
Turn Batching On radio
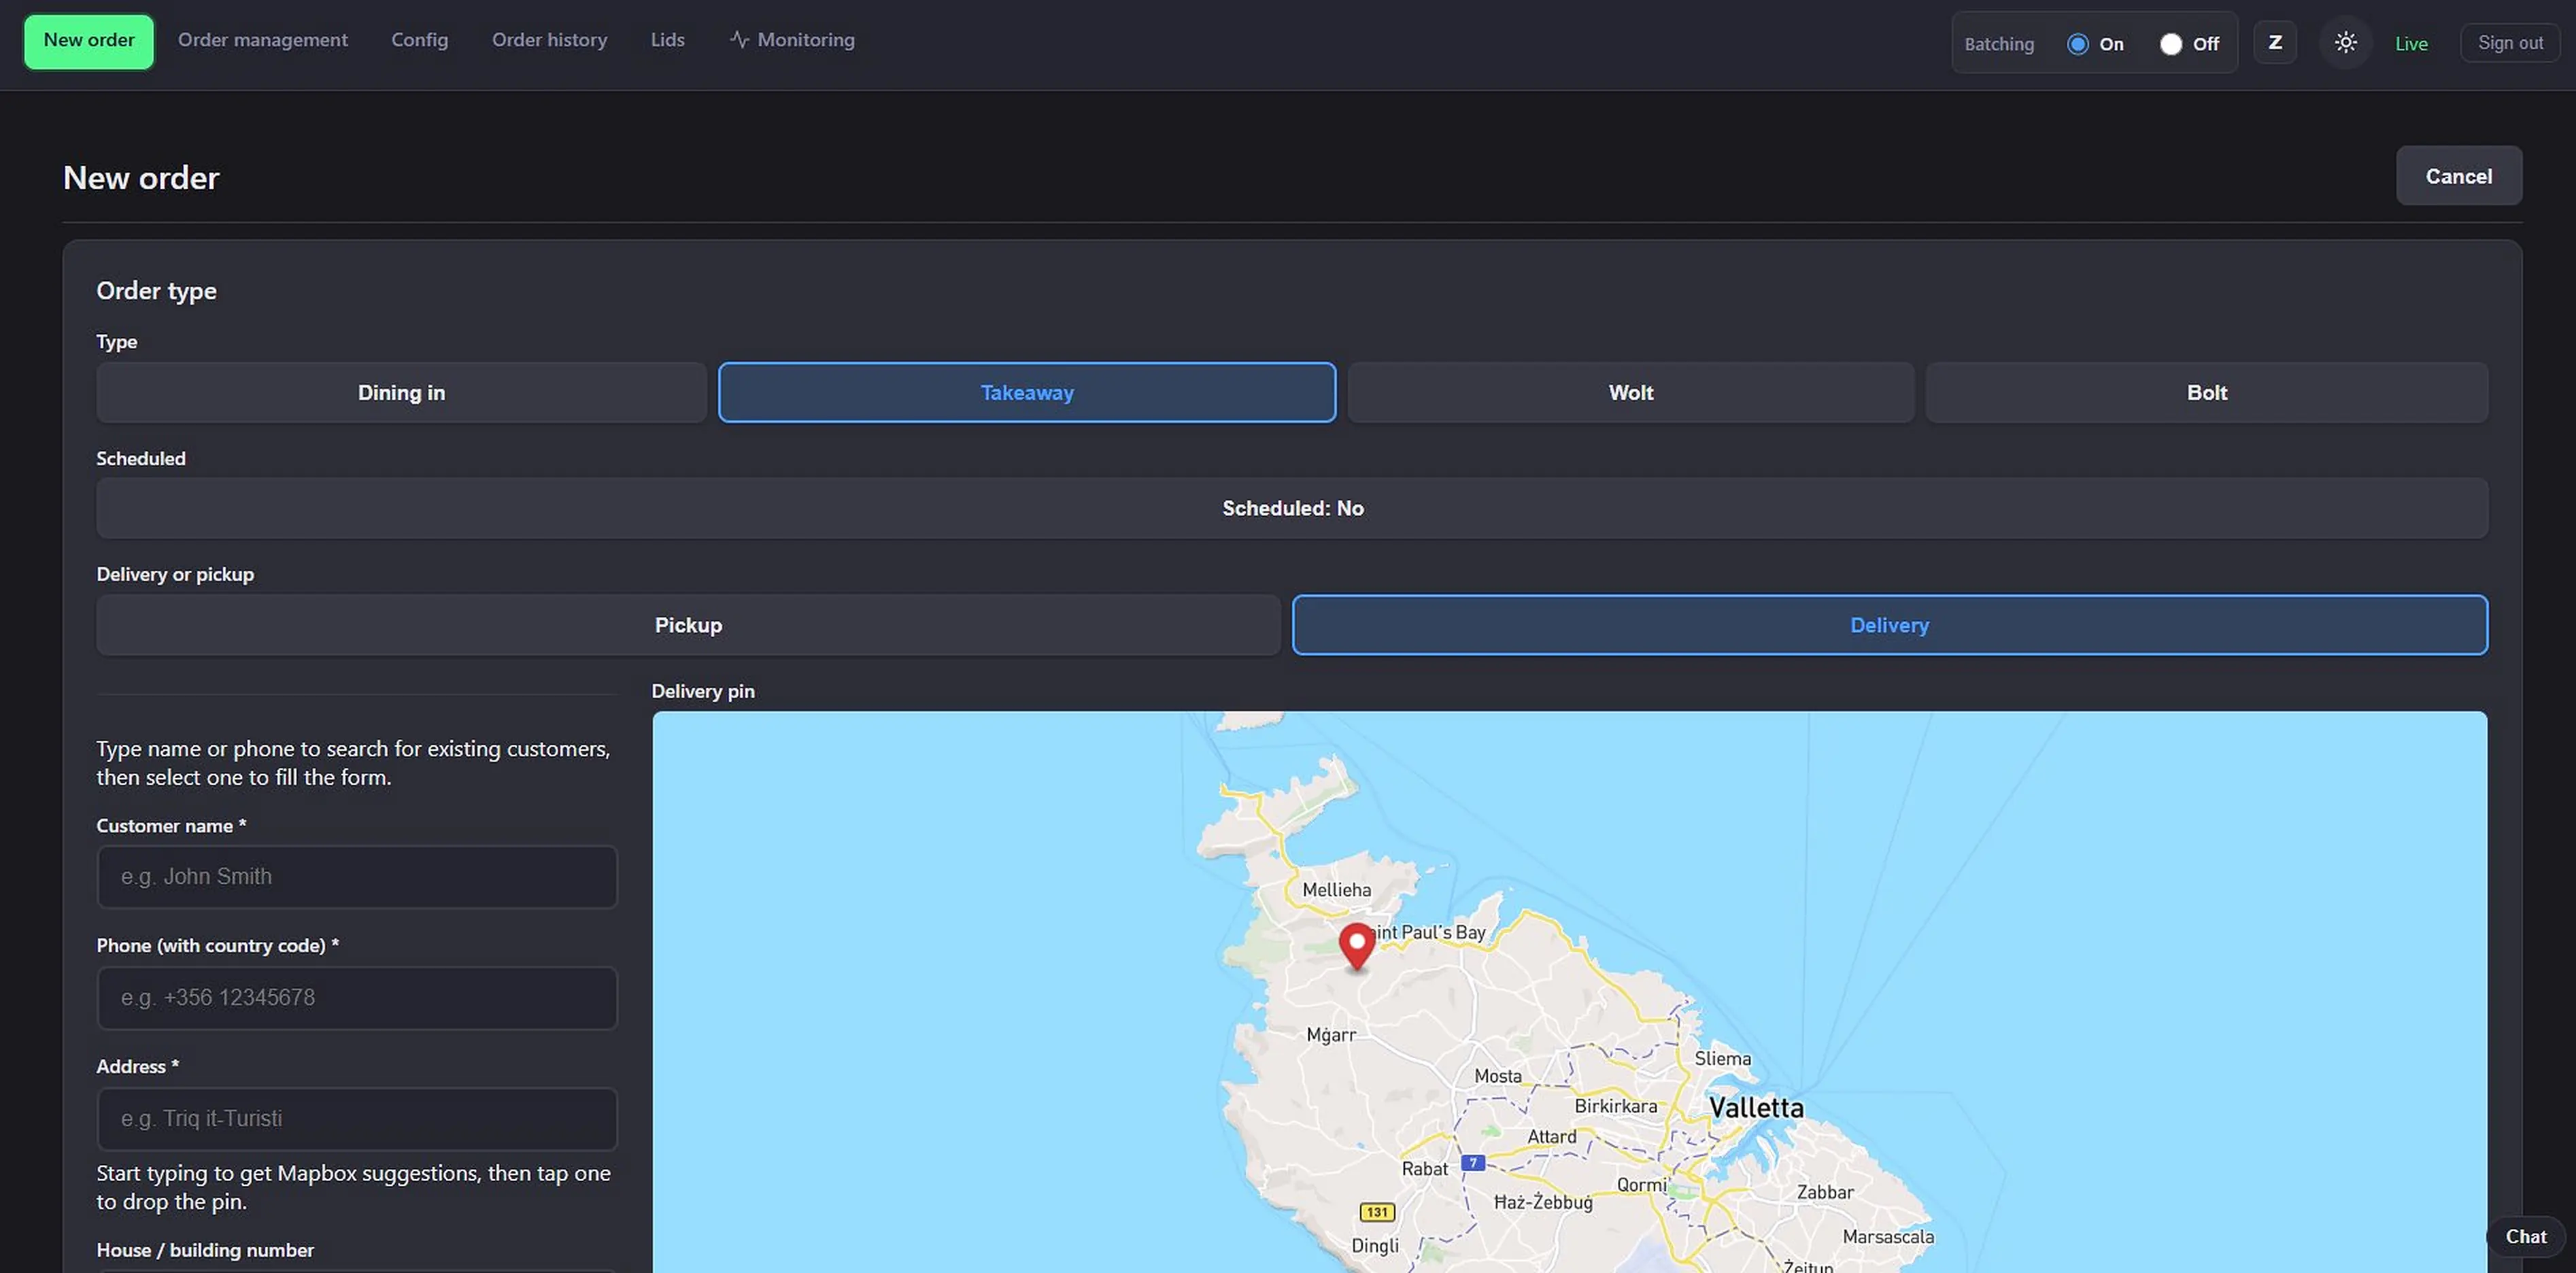pos(2078,44)
